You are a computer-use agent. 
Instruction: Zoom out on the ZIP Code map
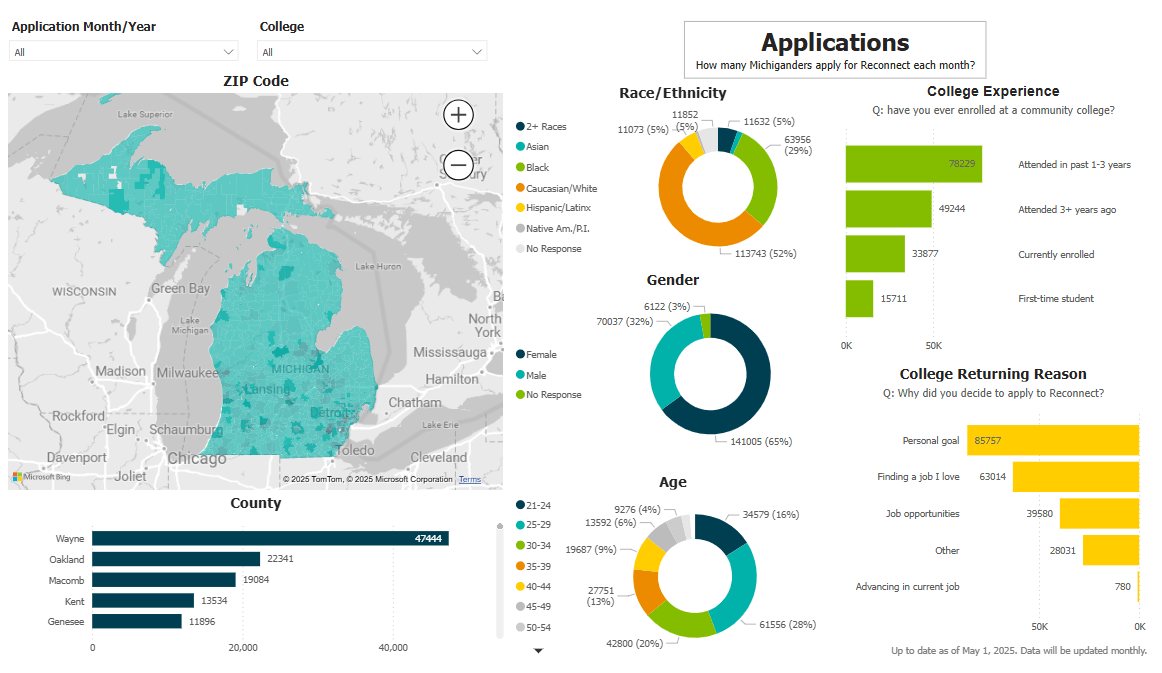click(x=458, y=165)
